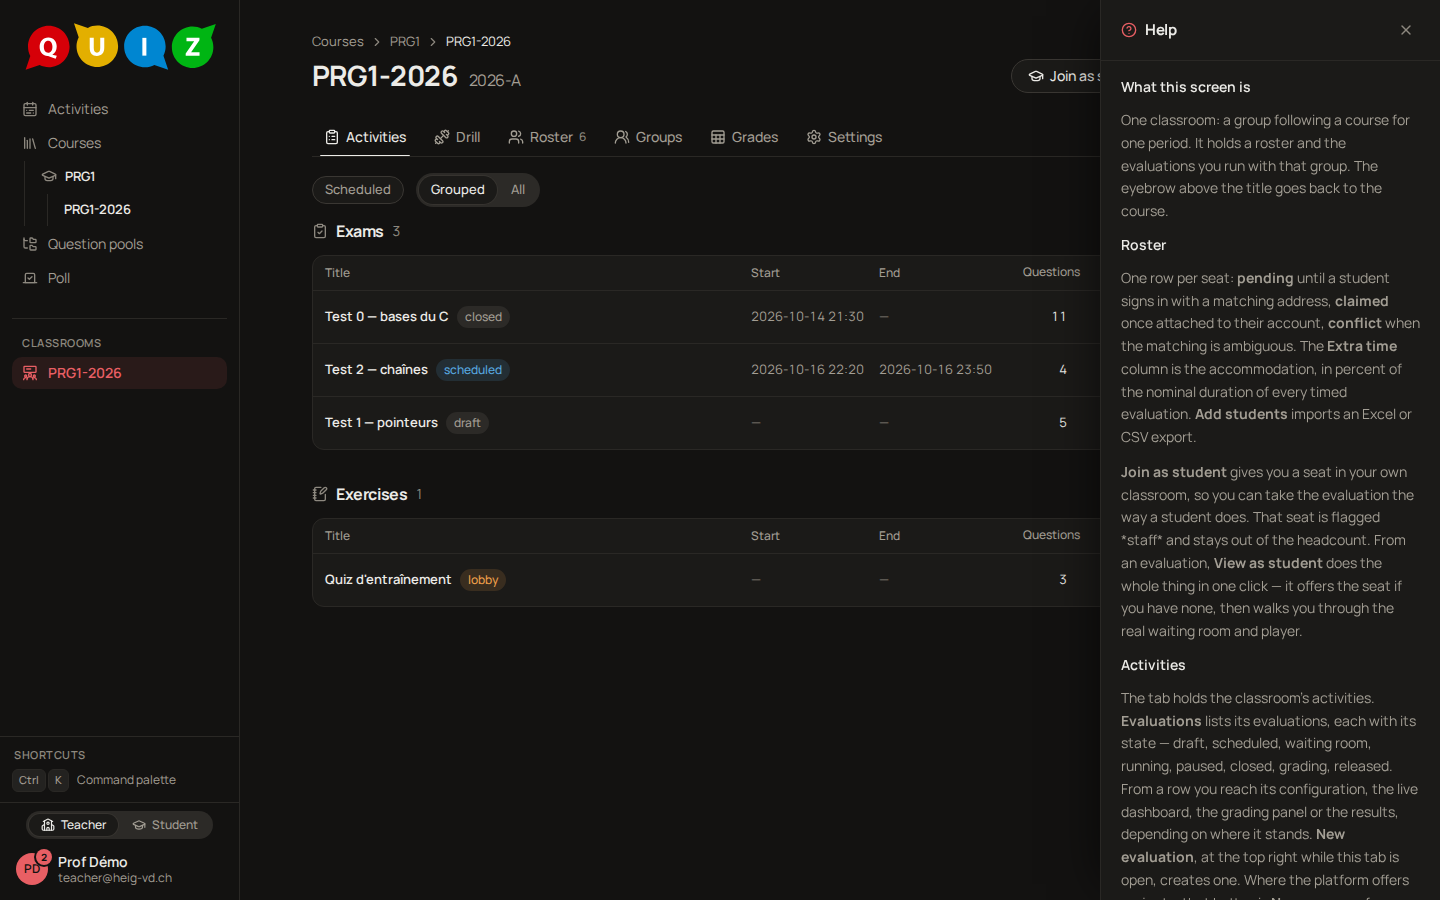Click the draft status badge
1440x900 pixels.
467,423
